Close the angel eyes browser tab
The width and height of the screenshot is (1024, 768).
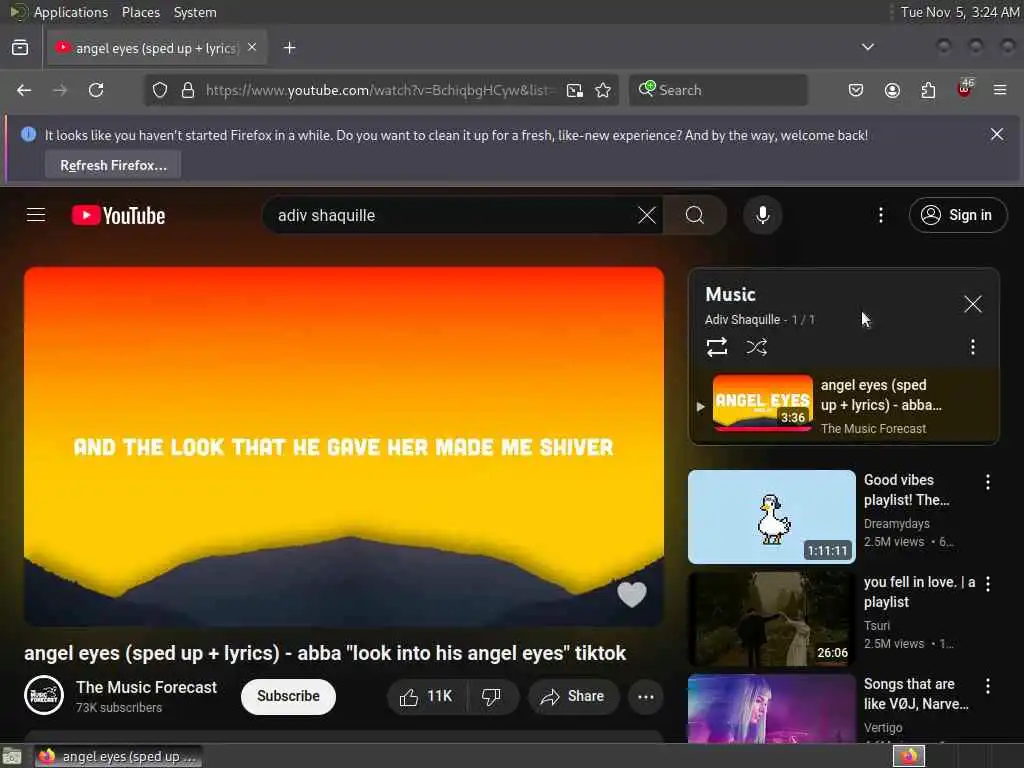[x=252, y=48]
